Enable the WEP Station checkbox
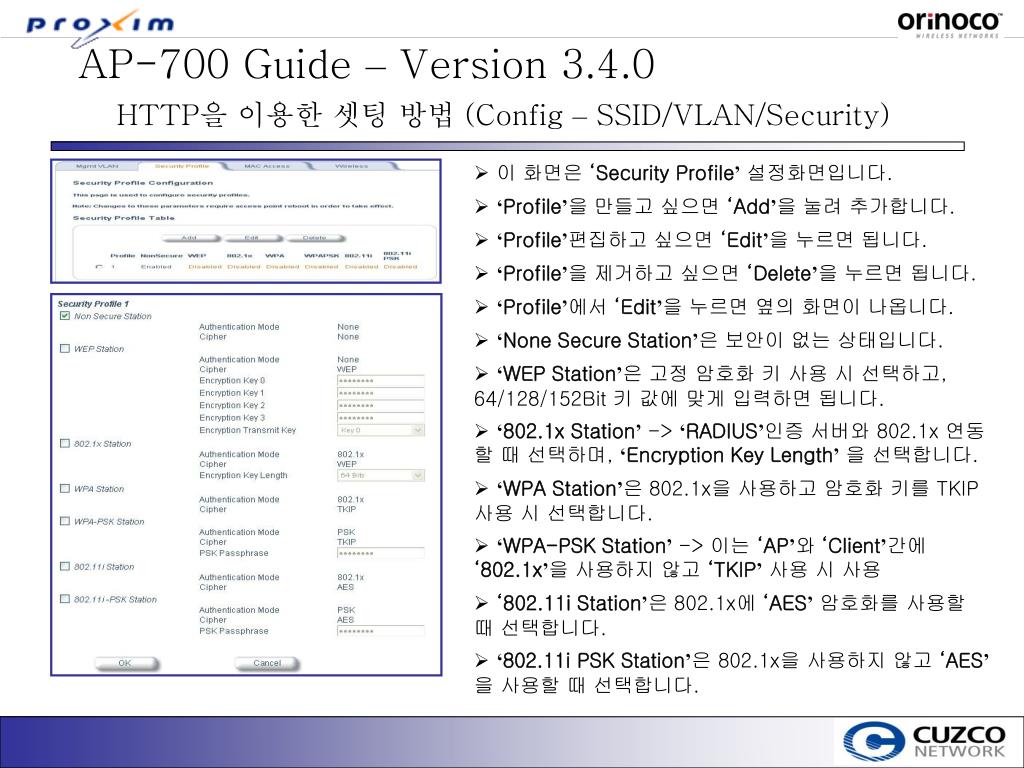This screenshot has width=1024, height=768. pos(65,349)
